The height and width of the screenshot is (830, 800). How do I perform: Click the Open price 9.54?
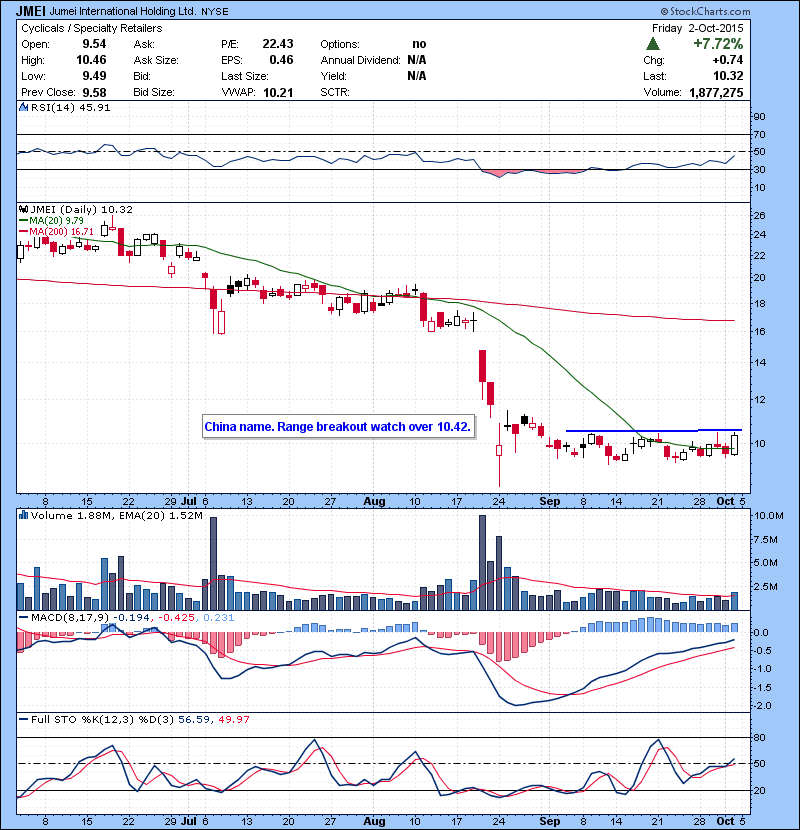94,44
